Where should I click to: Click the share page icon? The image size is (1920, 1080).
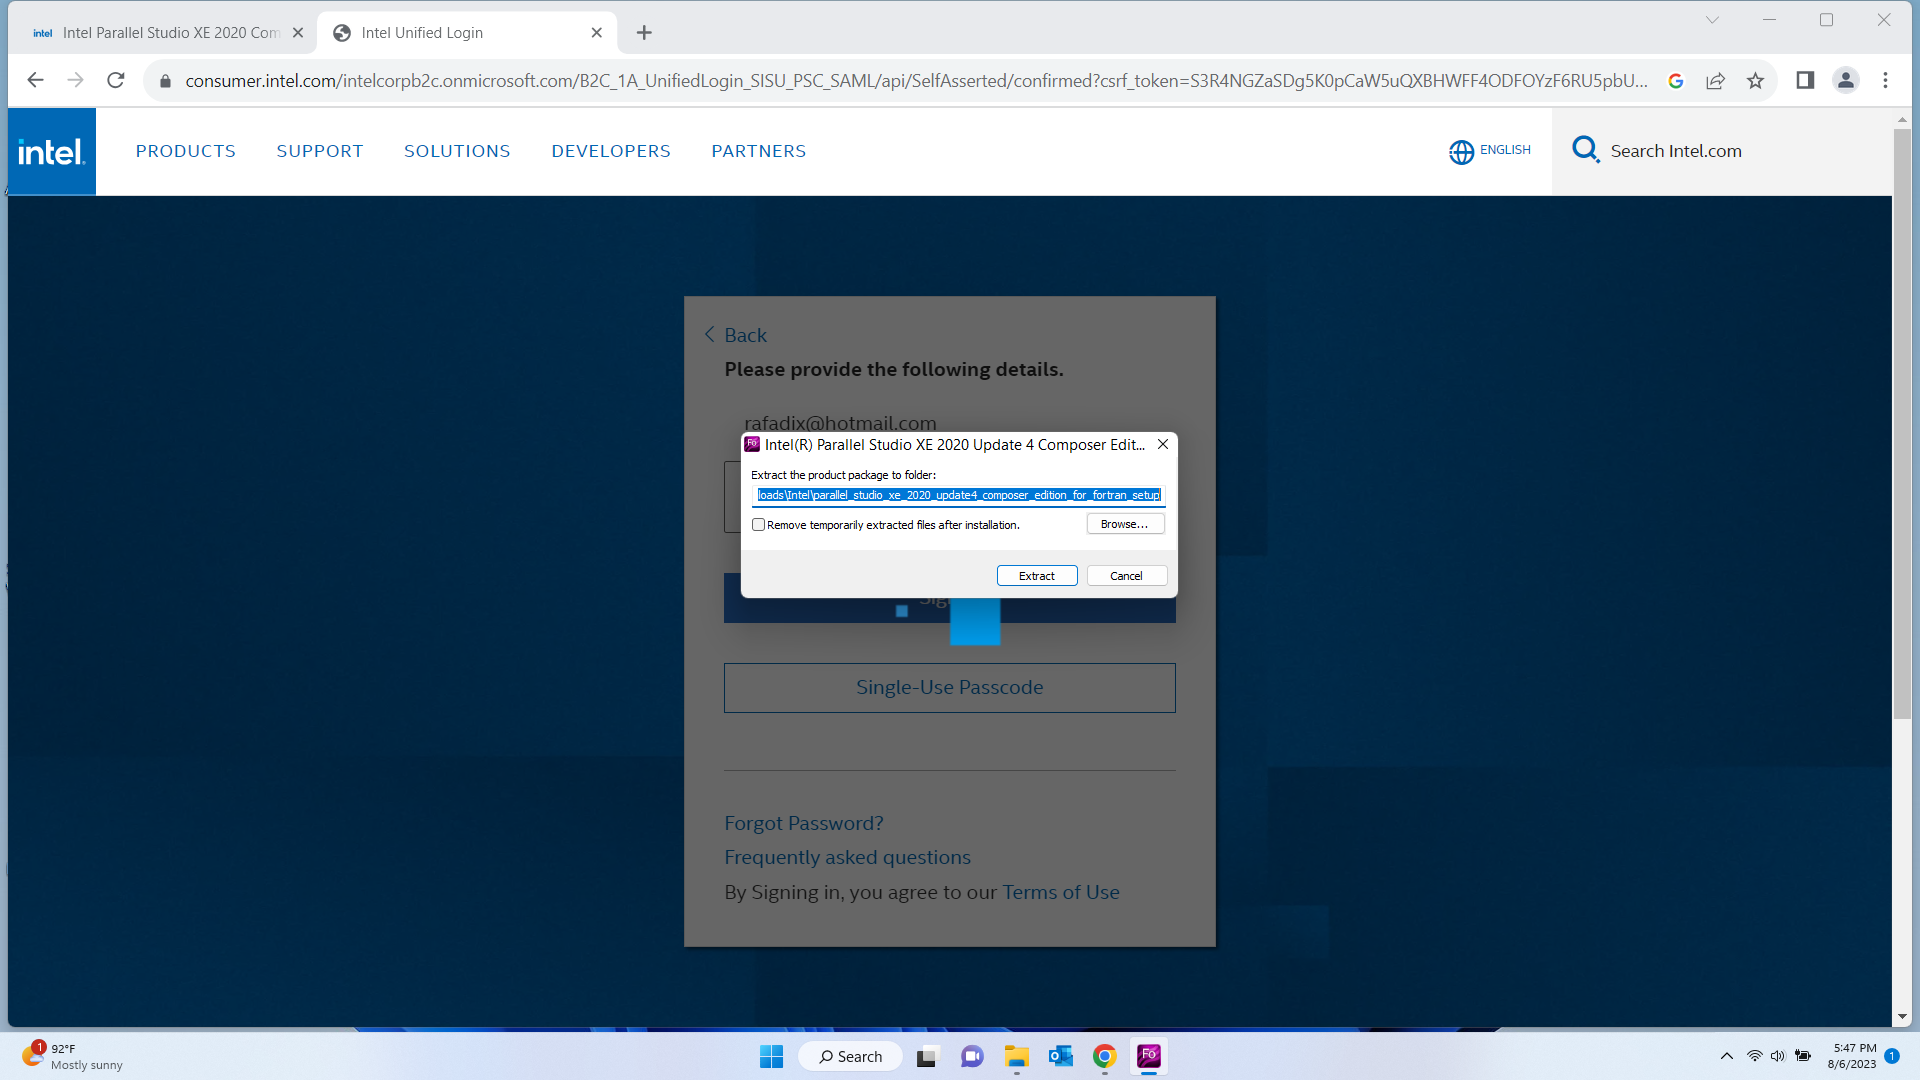(1715, 81)
